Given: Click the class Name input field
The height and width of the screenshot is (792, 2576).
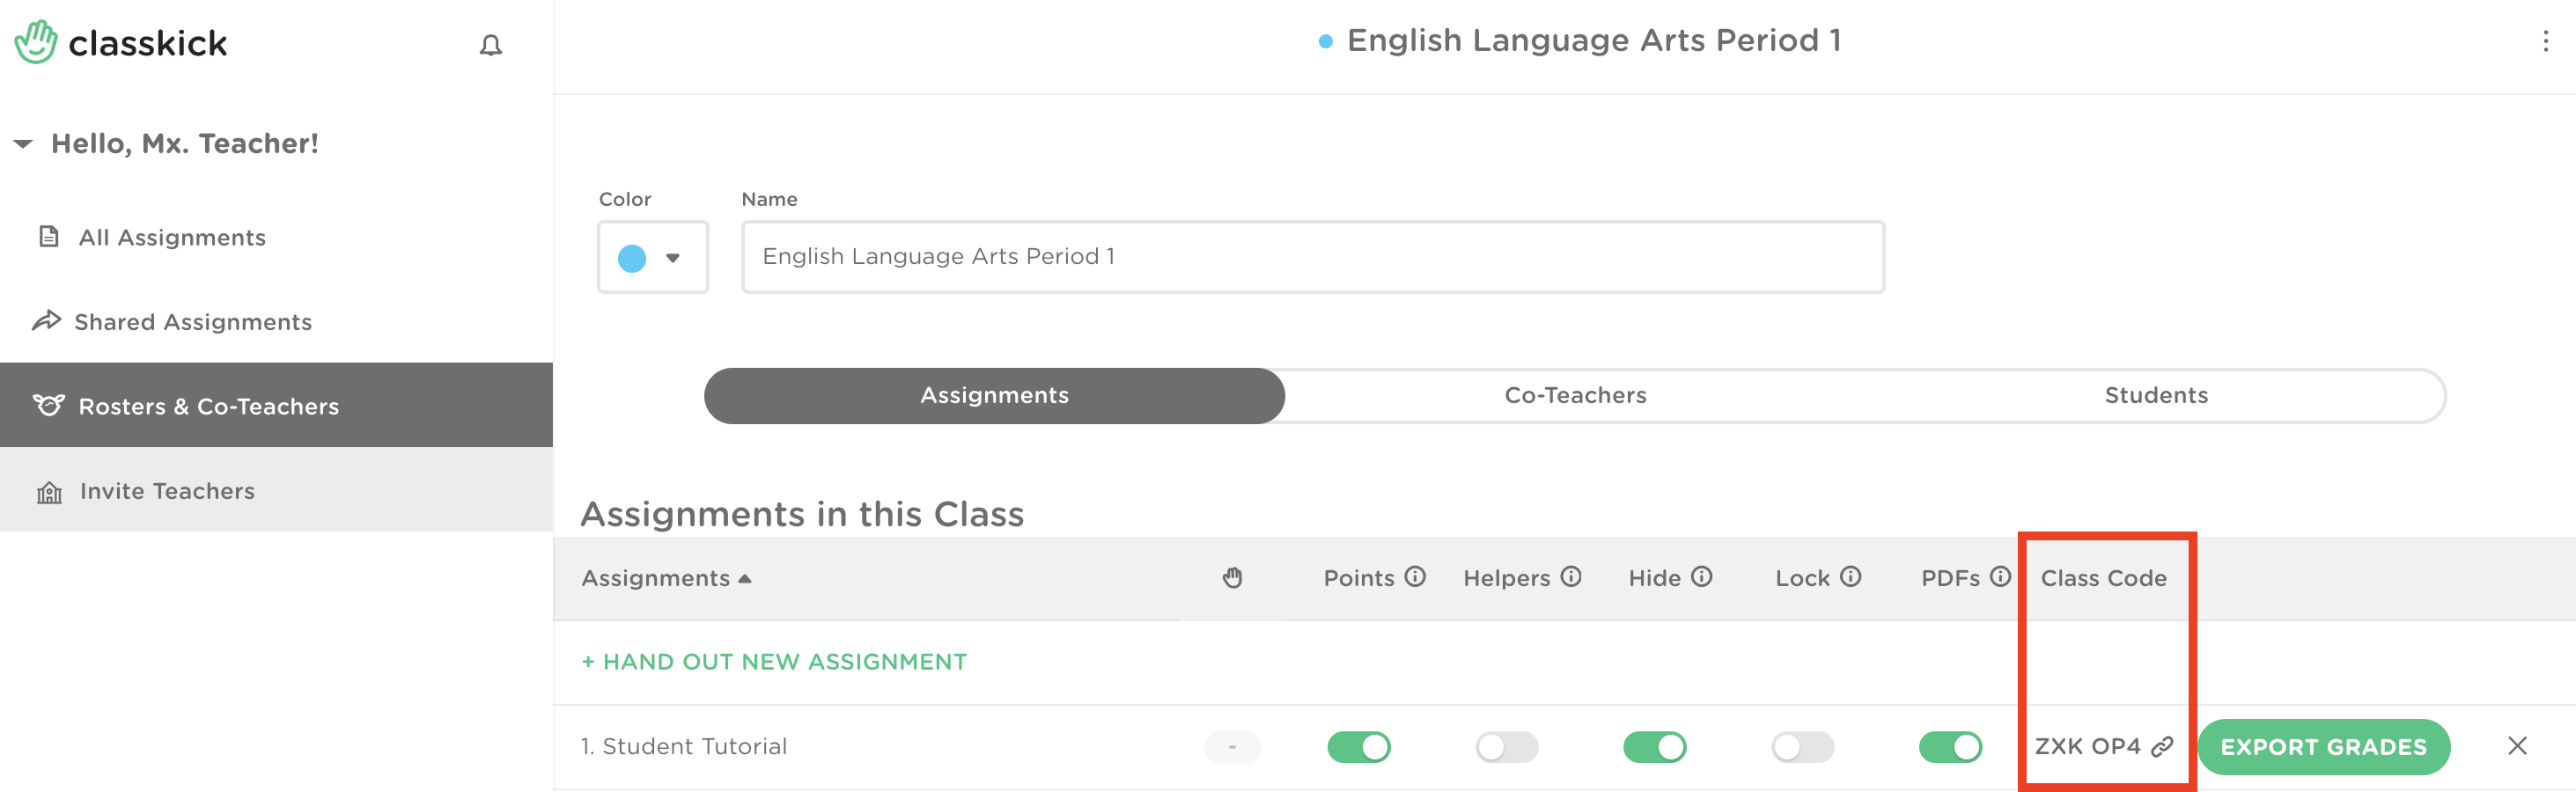Looking at the screenshot, I should click(x=1312, y=257).
